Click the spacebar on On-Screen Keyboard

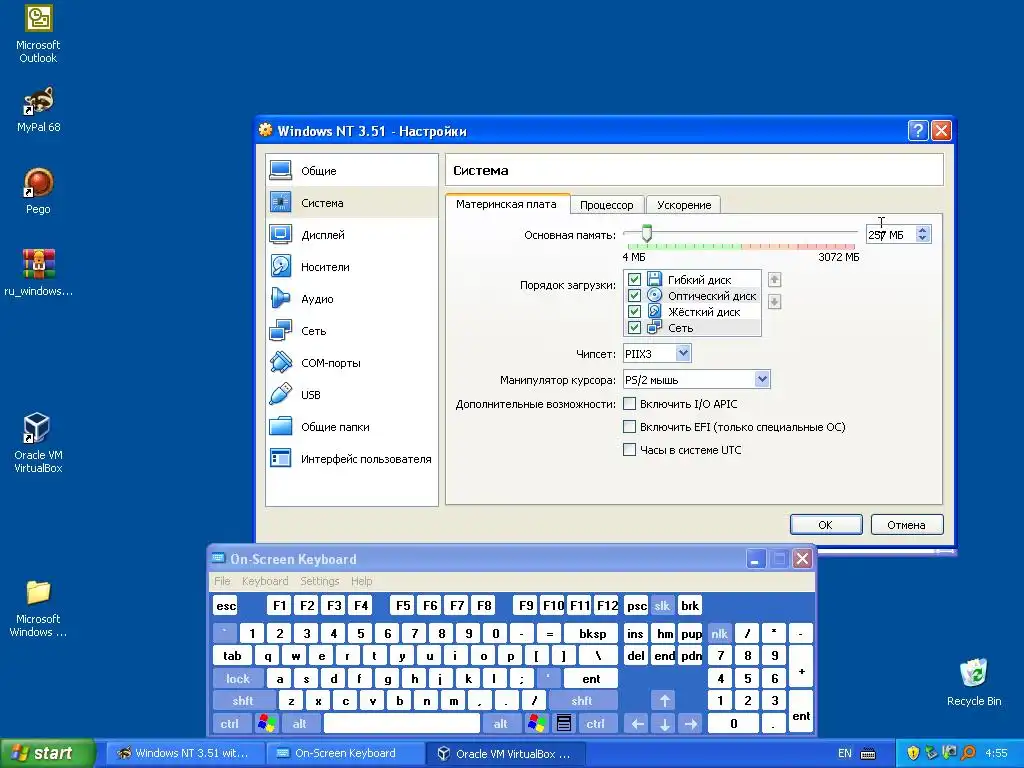(x=402, y=724)
